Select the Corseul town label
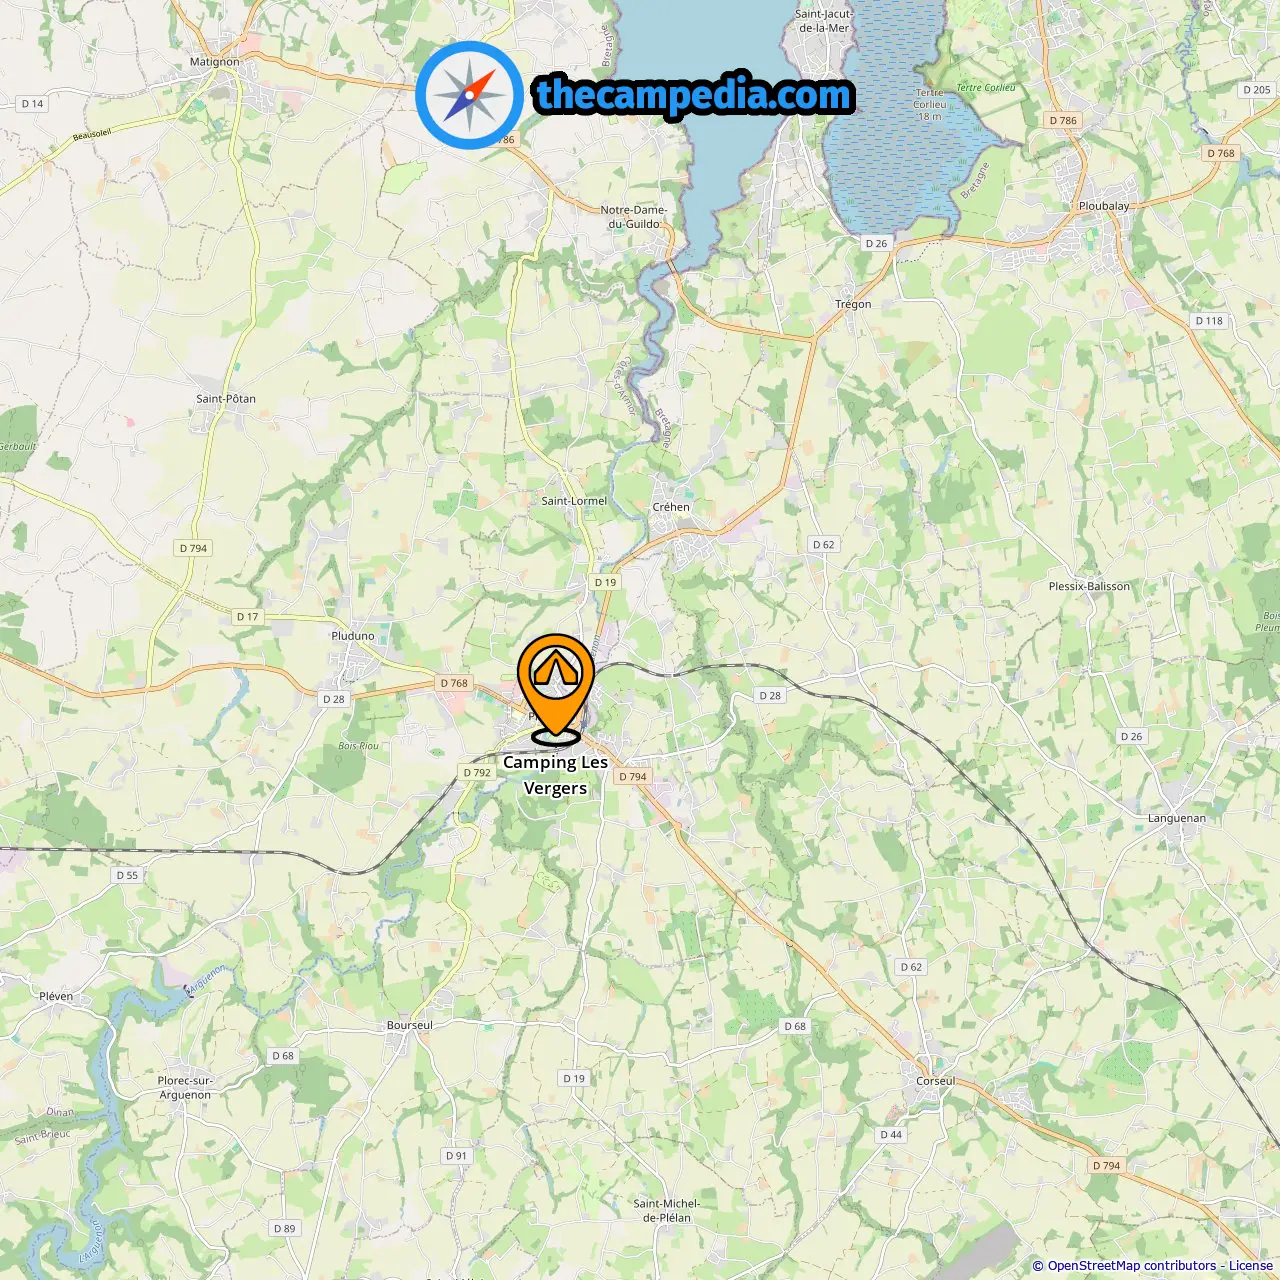 click(936, 1081)
